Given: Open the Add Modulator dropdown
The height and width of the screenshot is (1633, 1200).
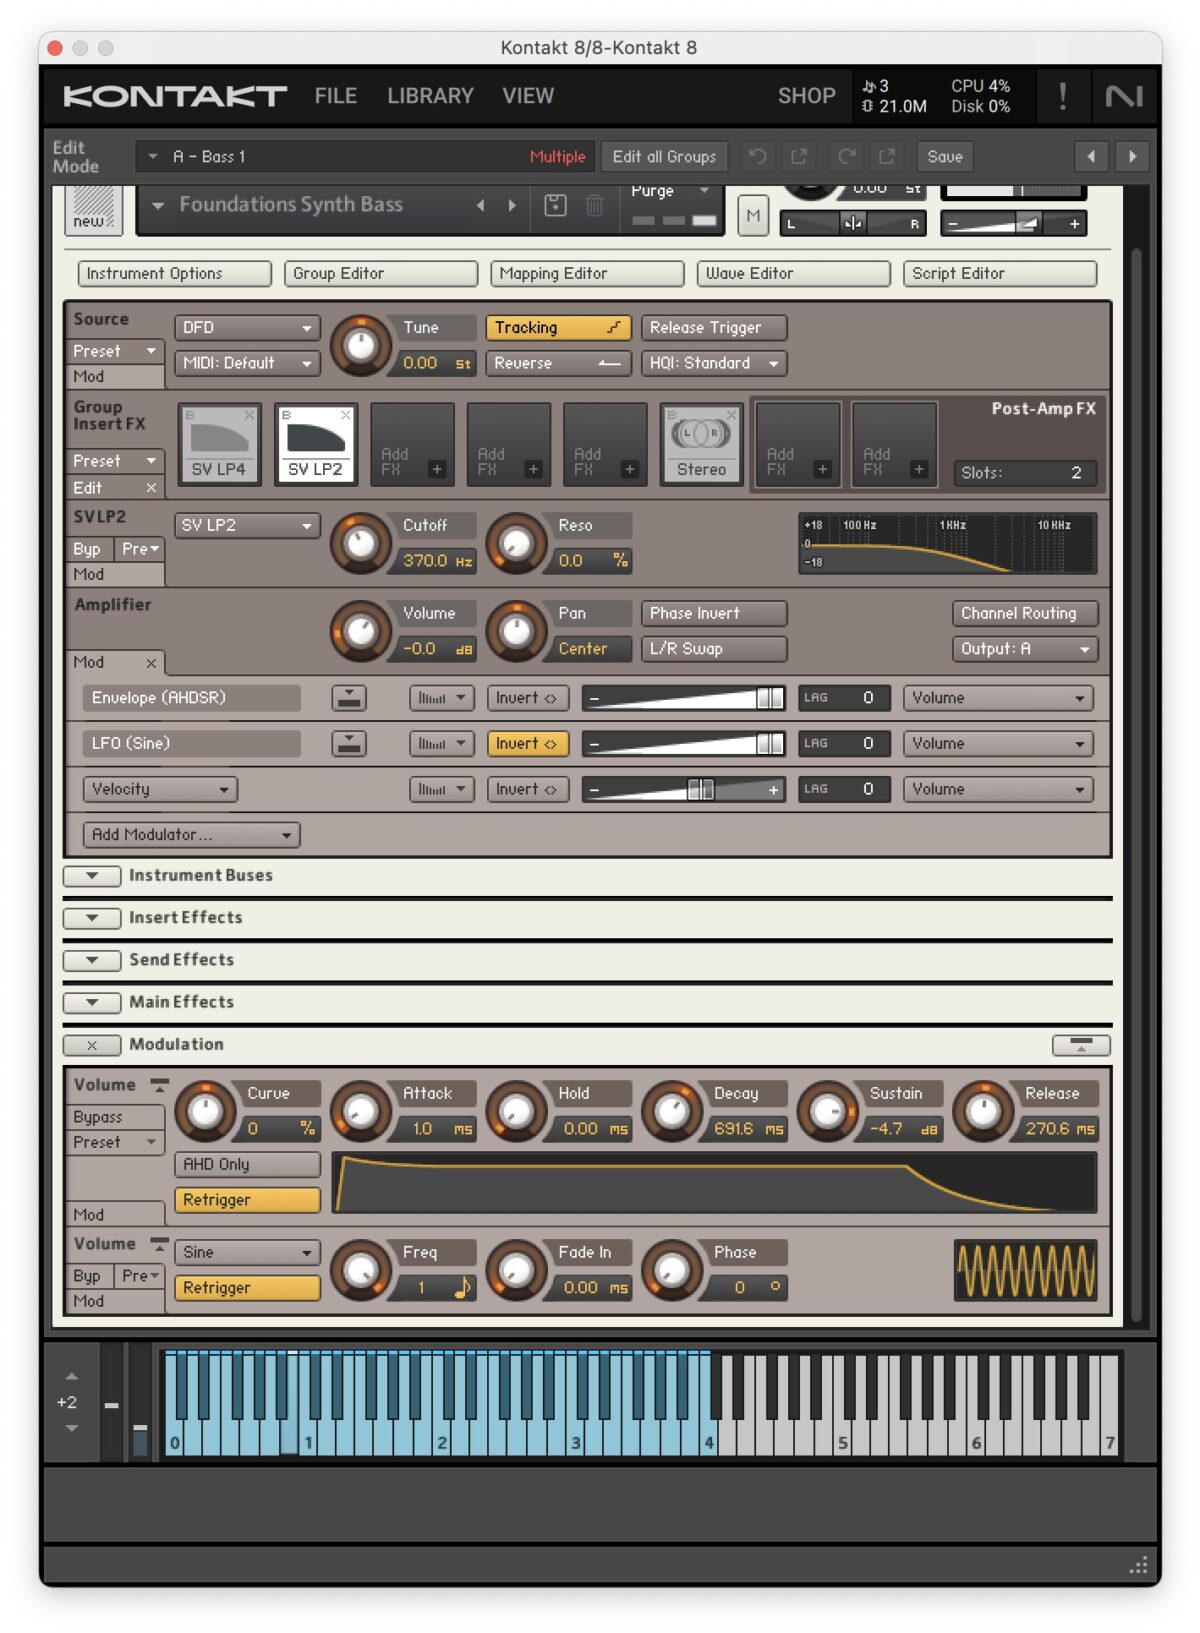Looking at the screenshot, I should click(192, 835).
